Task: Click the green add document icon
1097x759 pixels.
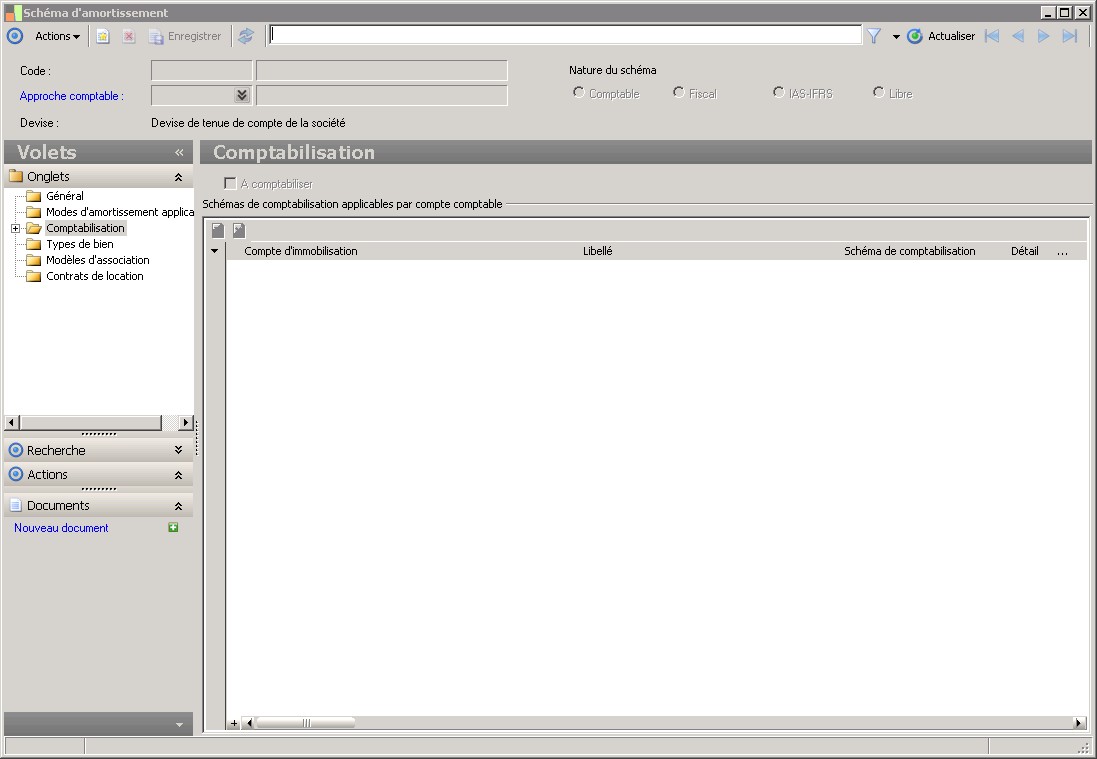Action: (x=174, y=527)
